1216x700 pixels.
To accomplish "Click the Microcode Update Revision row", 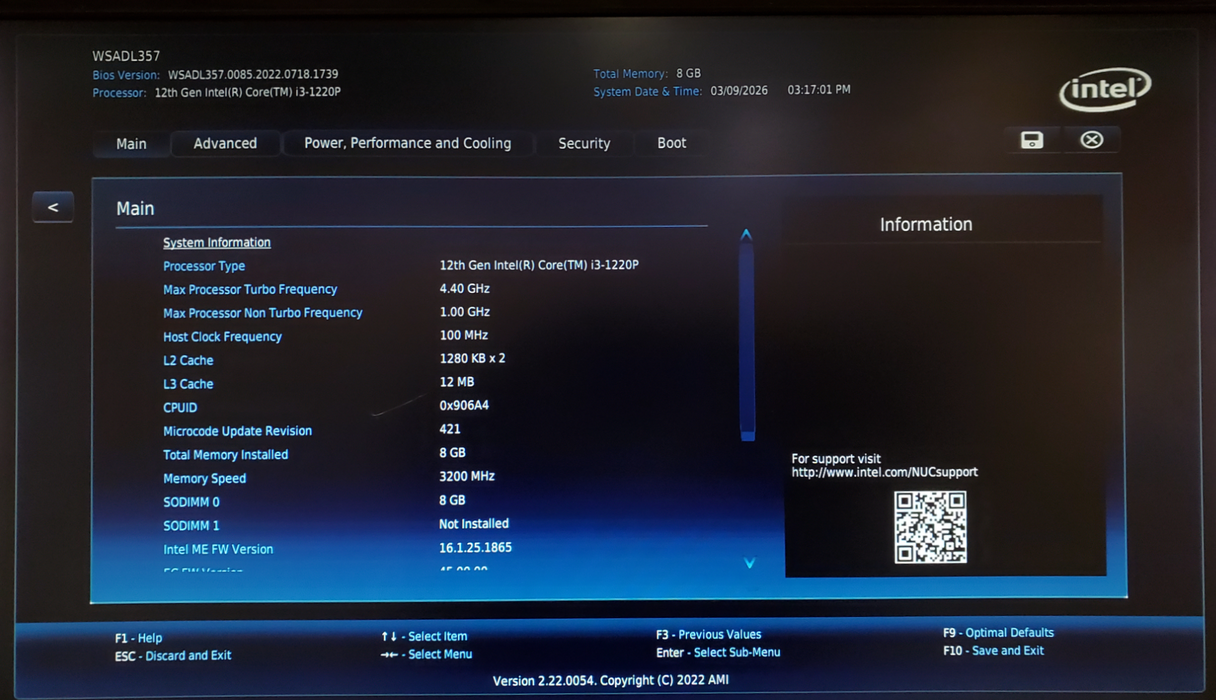I will tap(237, 431).
